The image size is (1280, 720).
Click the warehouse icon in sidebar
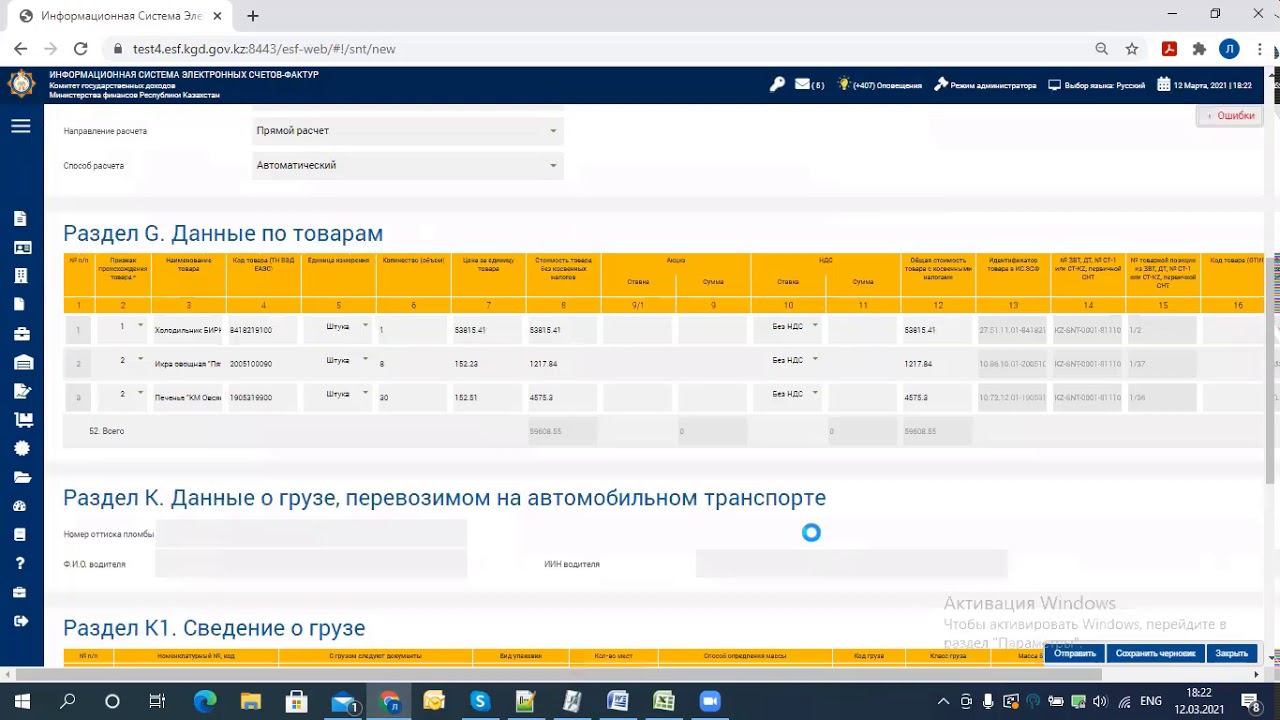[x=21, y=362]
